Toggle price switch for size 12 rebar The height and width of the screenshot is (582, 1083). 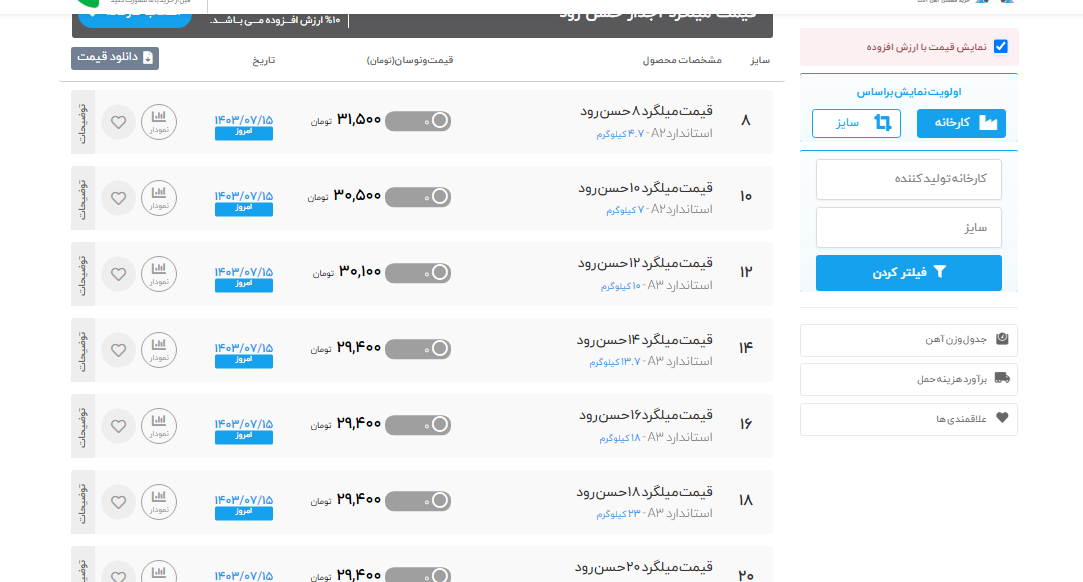[418, 273]
